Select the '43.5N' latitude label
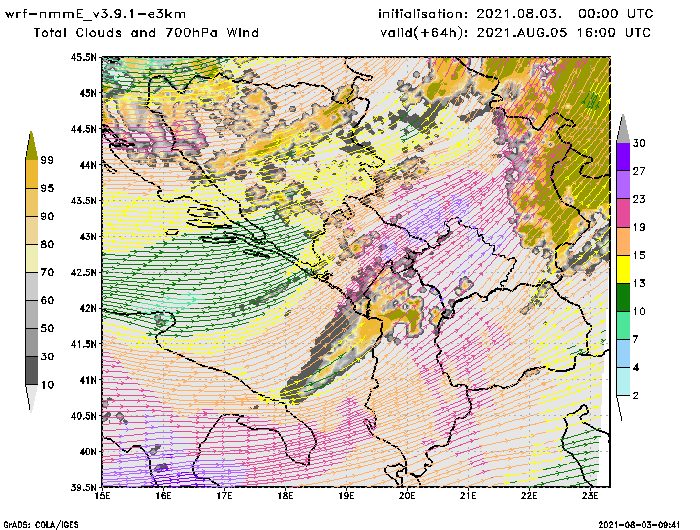Viewport: 700px width, 530px height. pos(83,200)
